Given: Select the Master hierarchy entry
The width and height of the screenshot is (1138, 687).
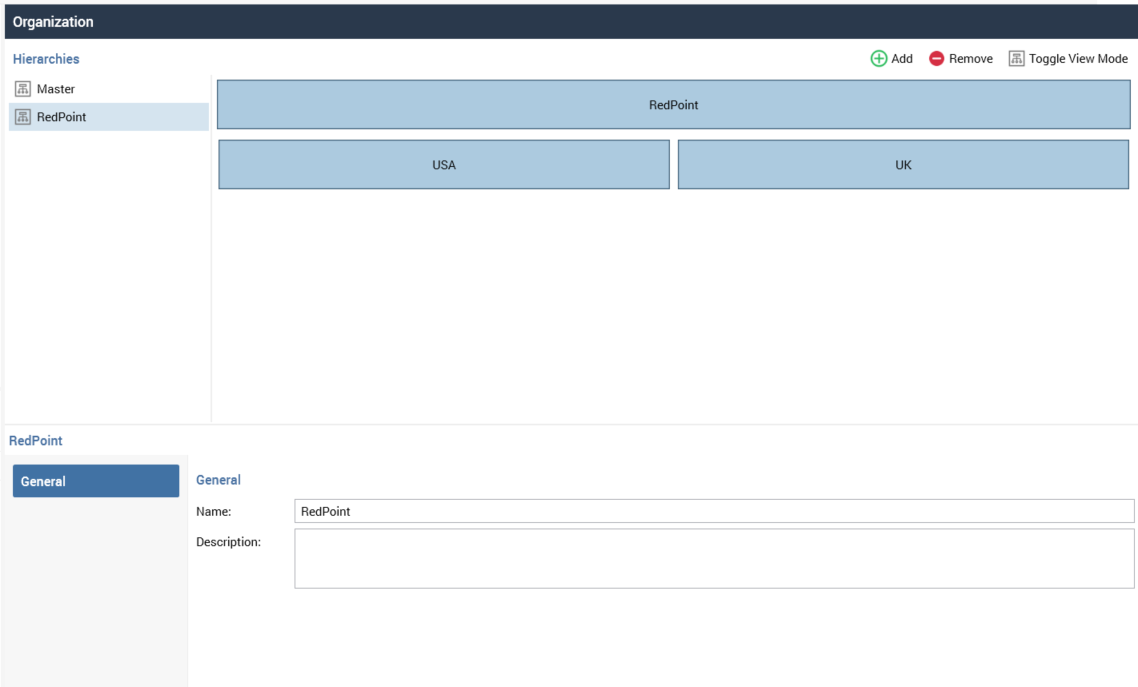Looking at the screenshot, I should tap(56, 89).
